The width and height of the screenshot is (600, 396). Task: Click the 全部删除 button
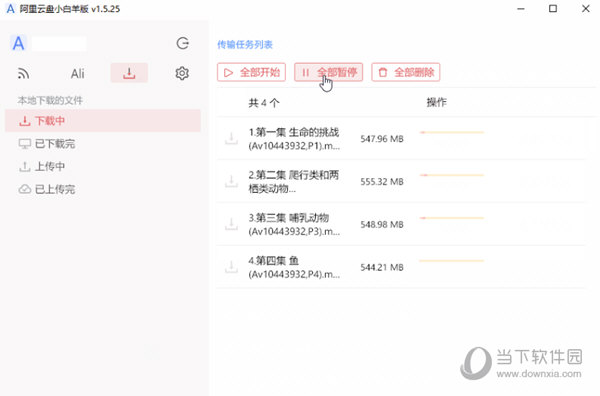point(406,72)
